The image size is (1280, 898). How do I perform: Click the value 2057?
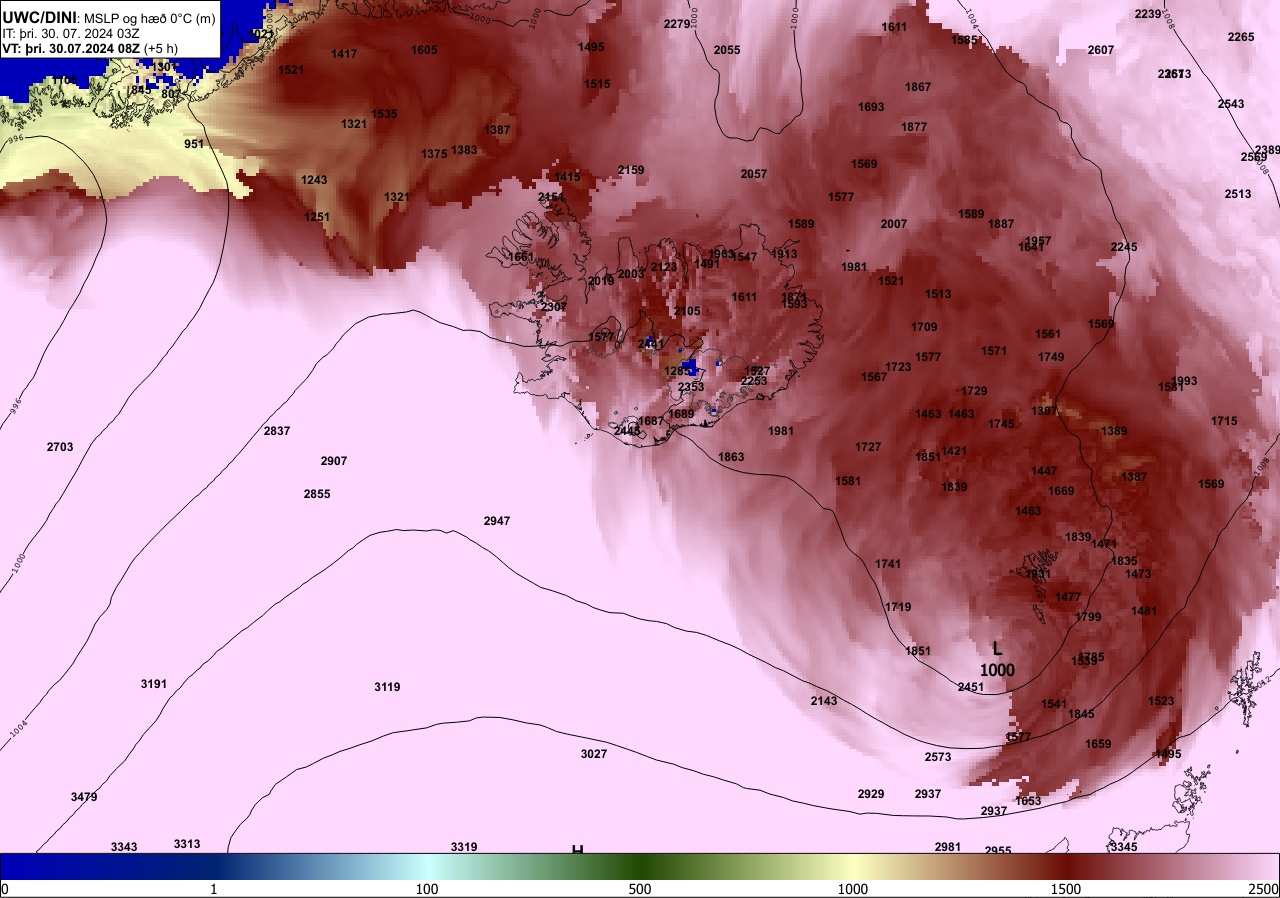753,174
